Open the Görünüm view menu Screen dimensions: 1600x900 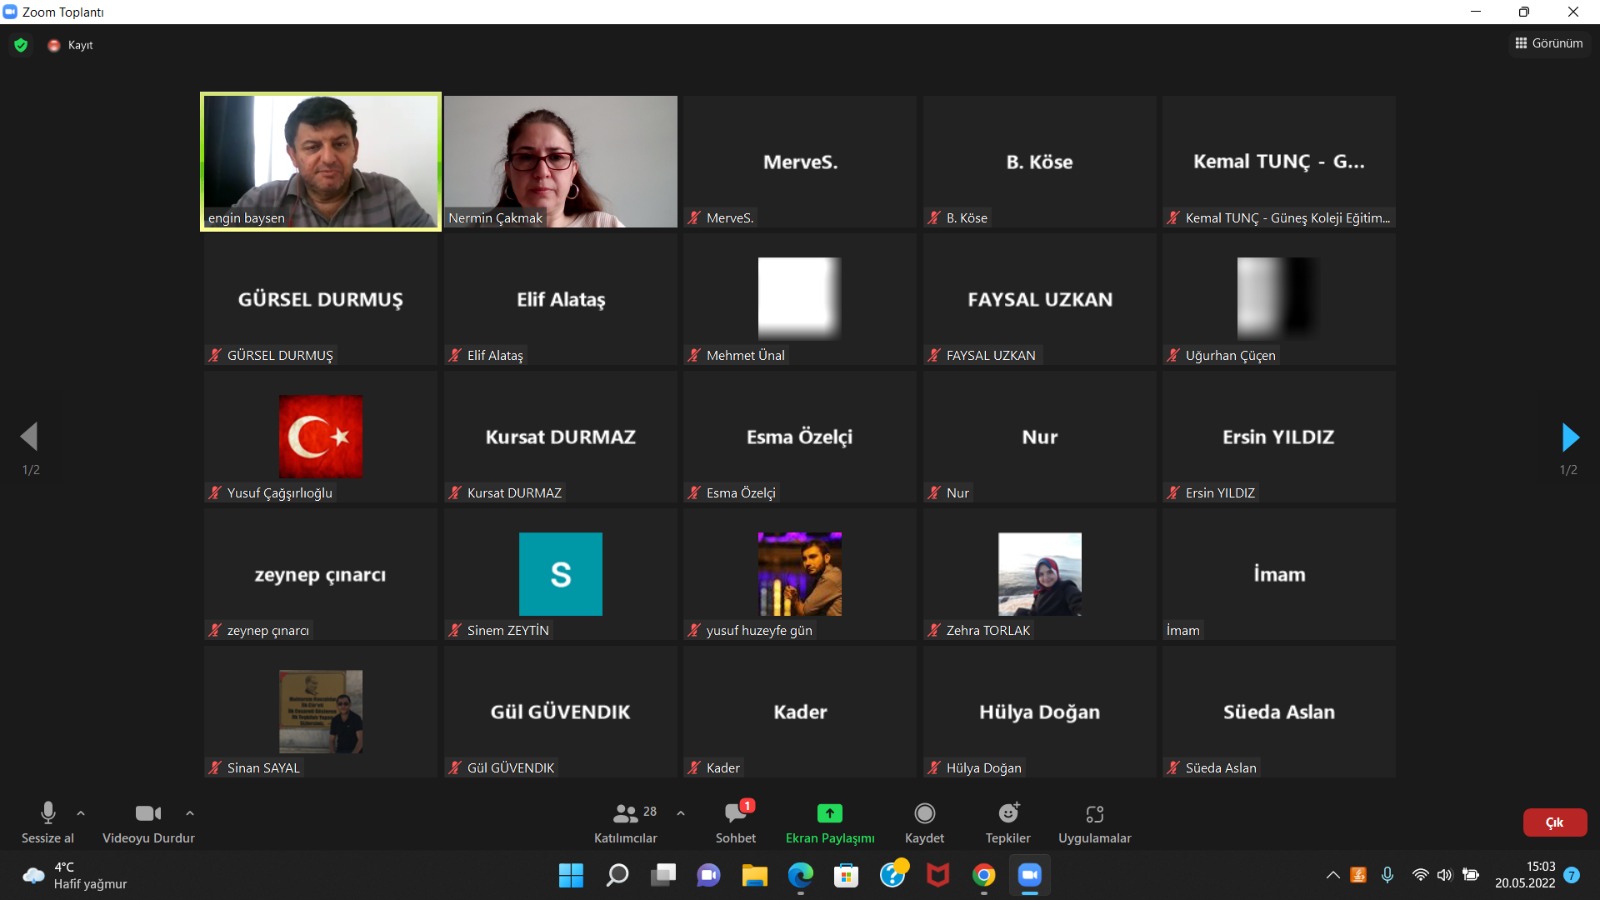tap(1549, 43)
